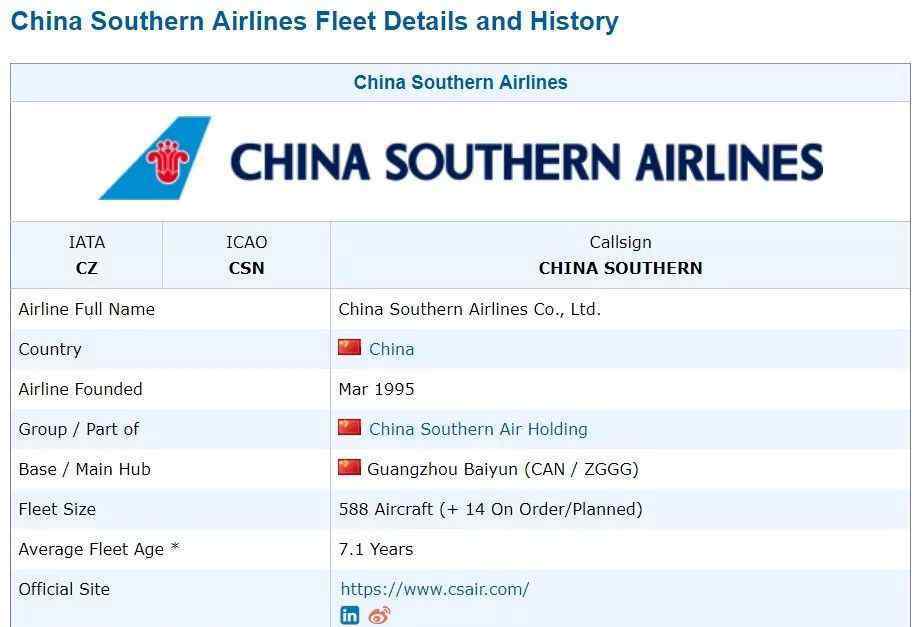Open the LinkedIn icon link

point(350,615)
